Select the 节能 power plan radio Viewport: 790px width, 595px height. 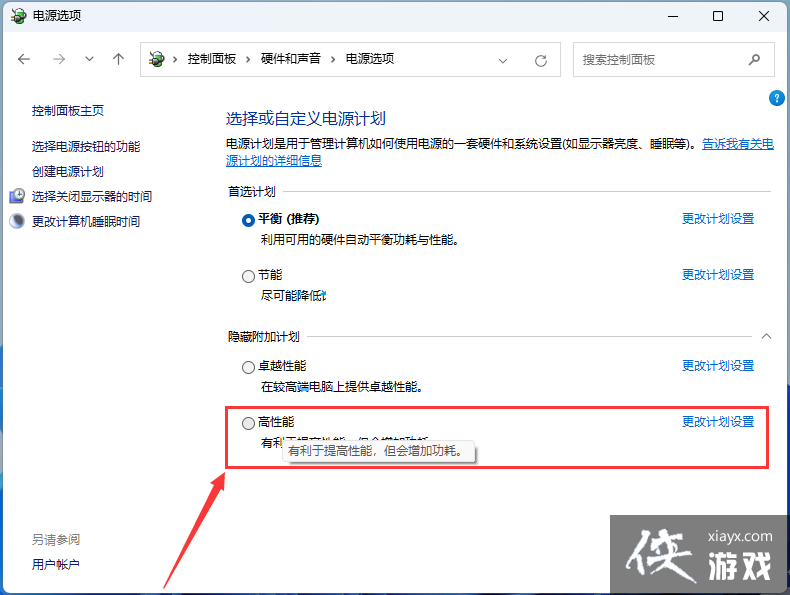[x=248, y=276]
